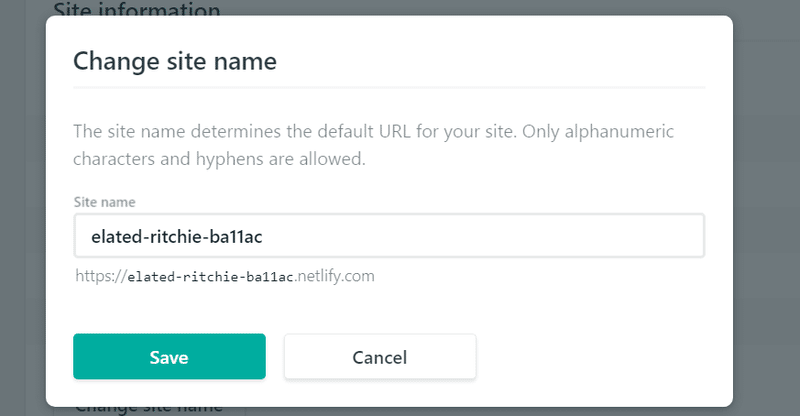800x416 pixels.
Task: Click the site name description paragraph
Action: 374,145
